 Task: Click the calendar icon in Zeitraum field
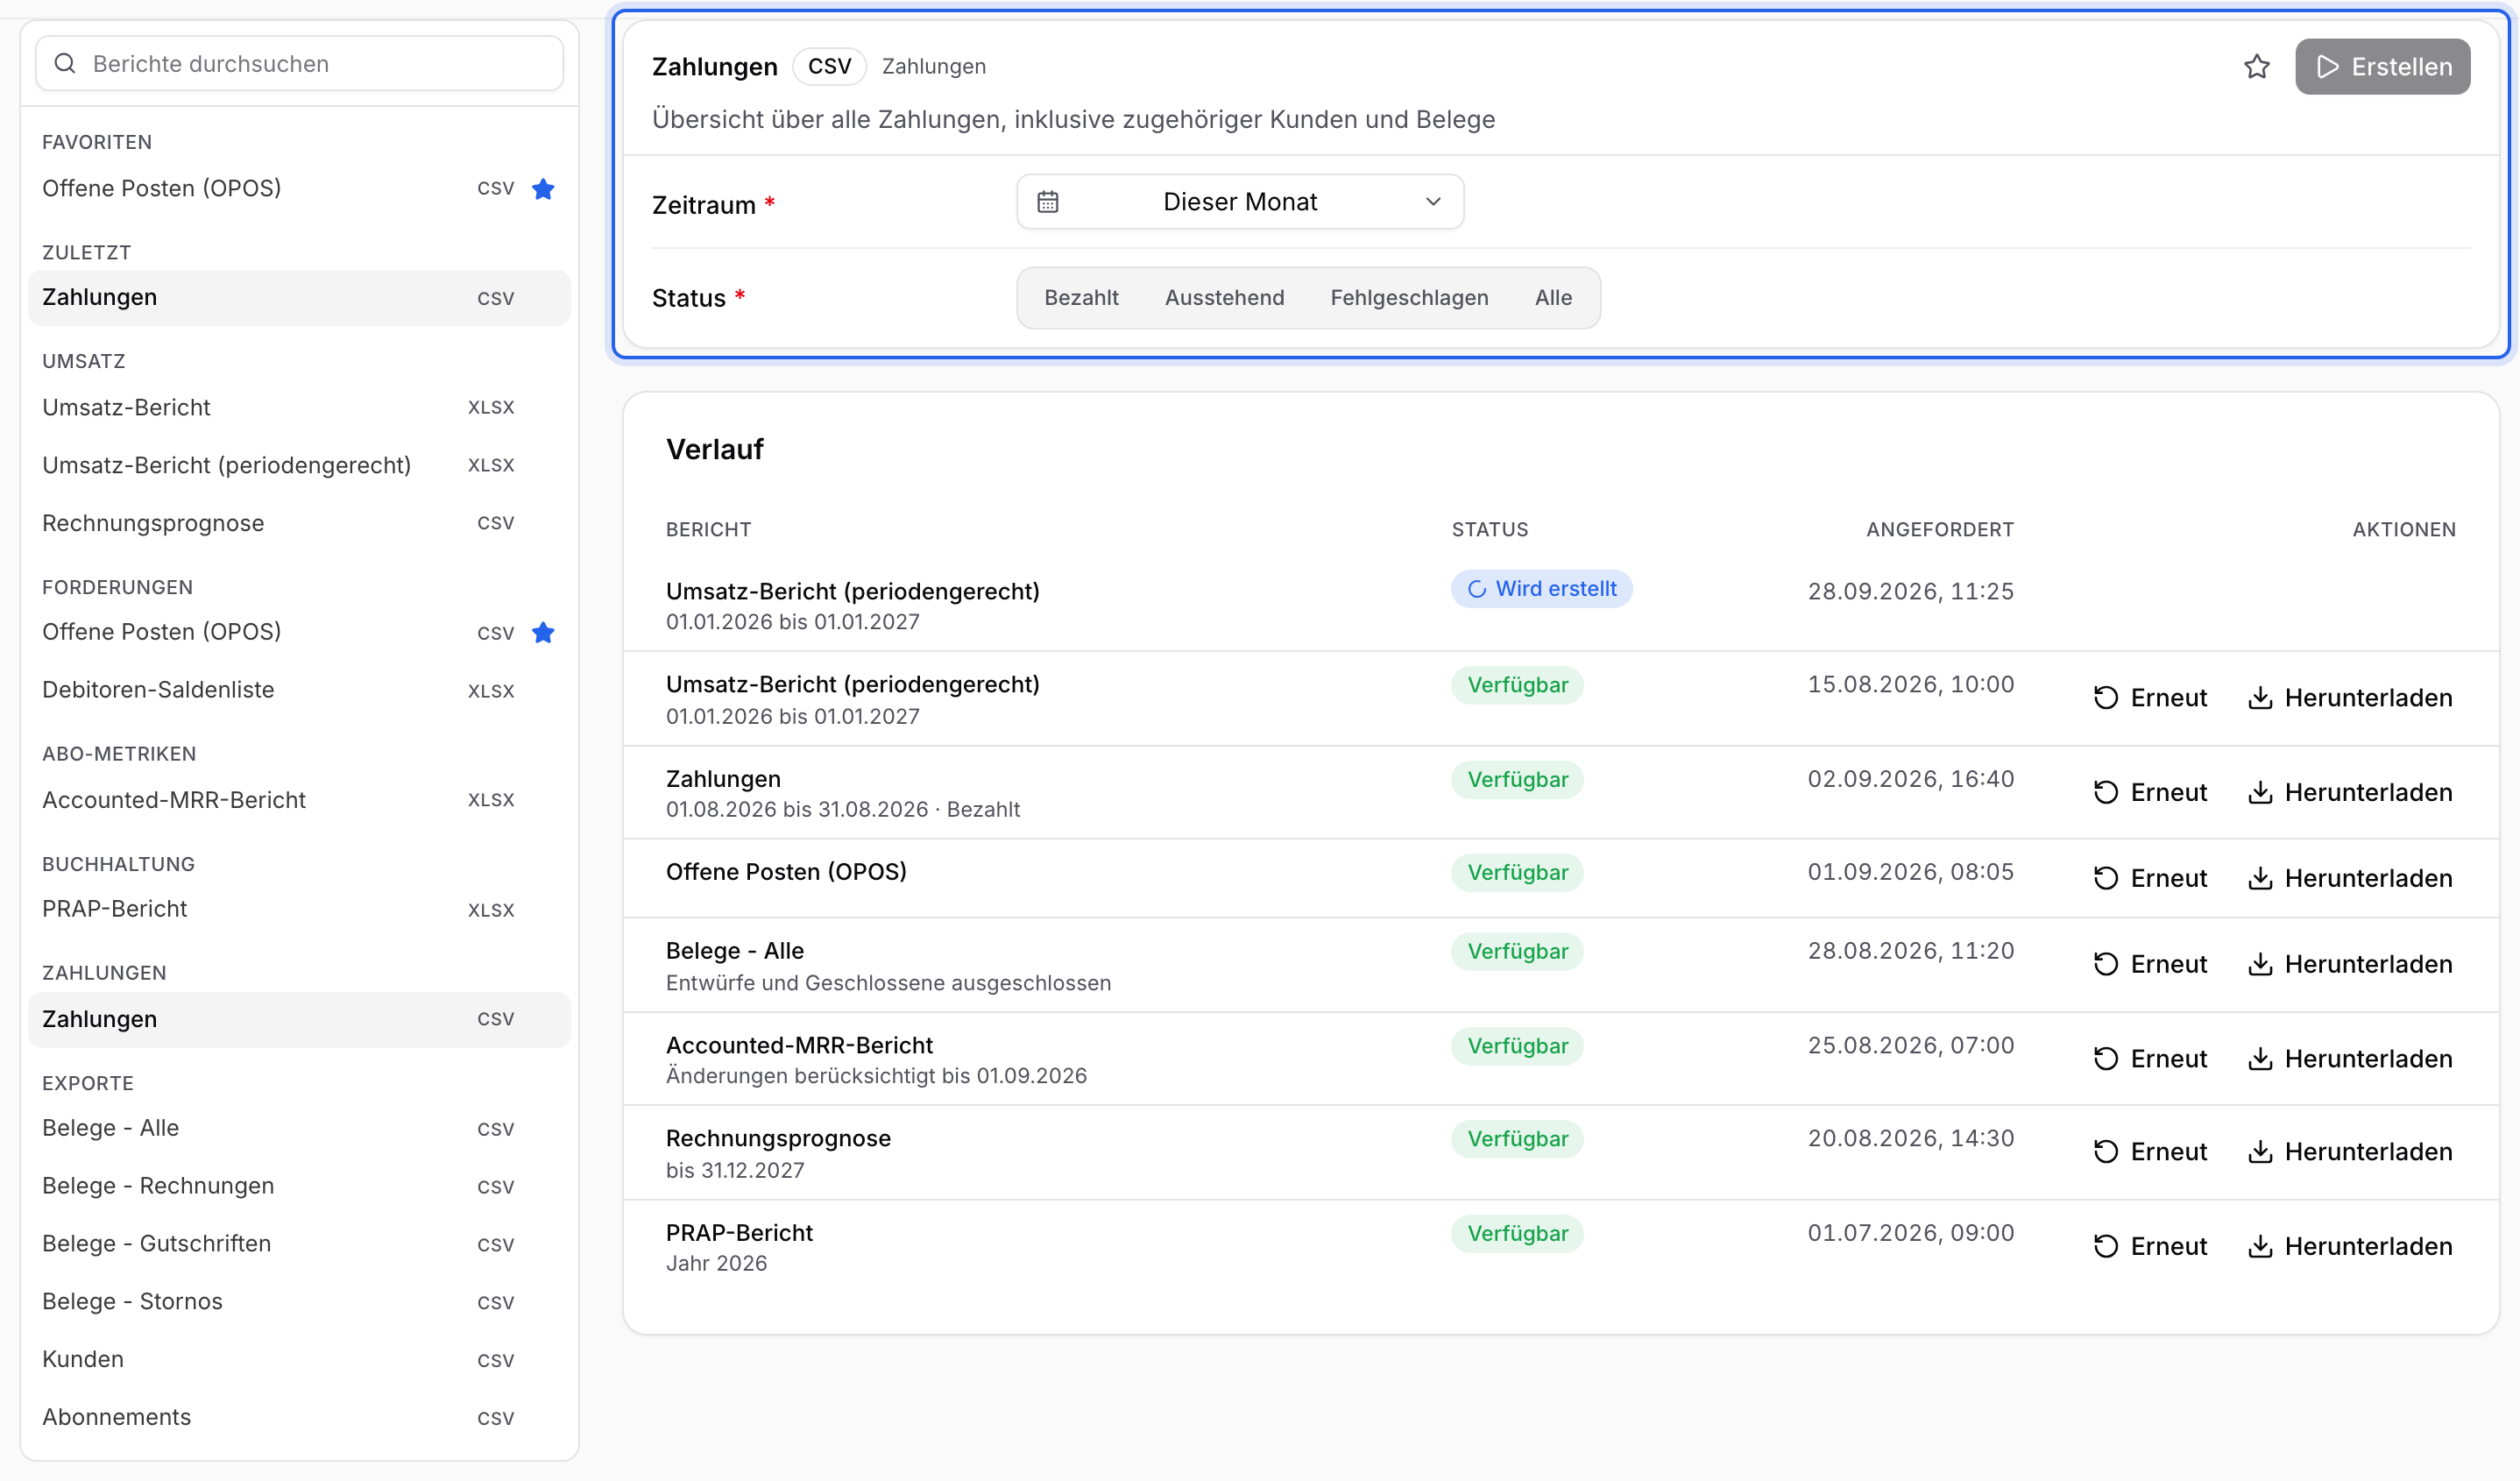(x=1047, y=202)
